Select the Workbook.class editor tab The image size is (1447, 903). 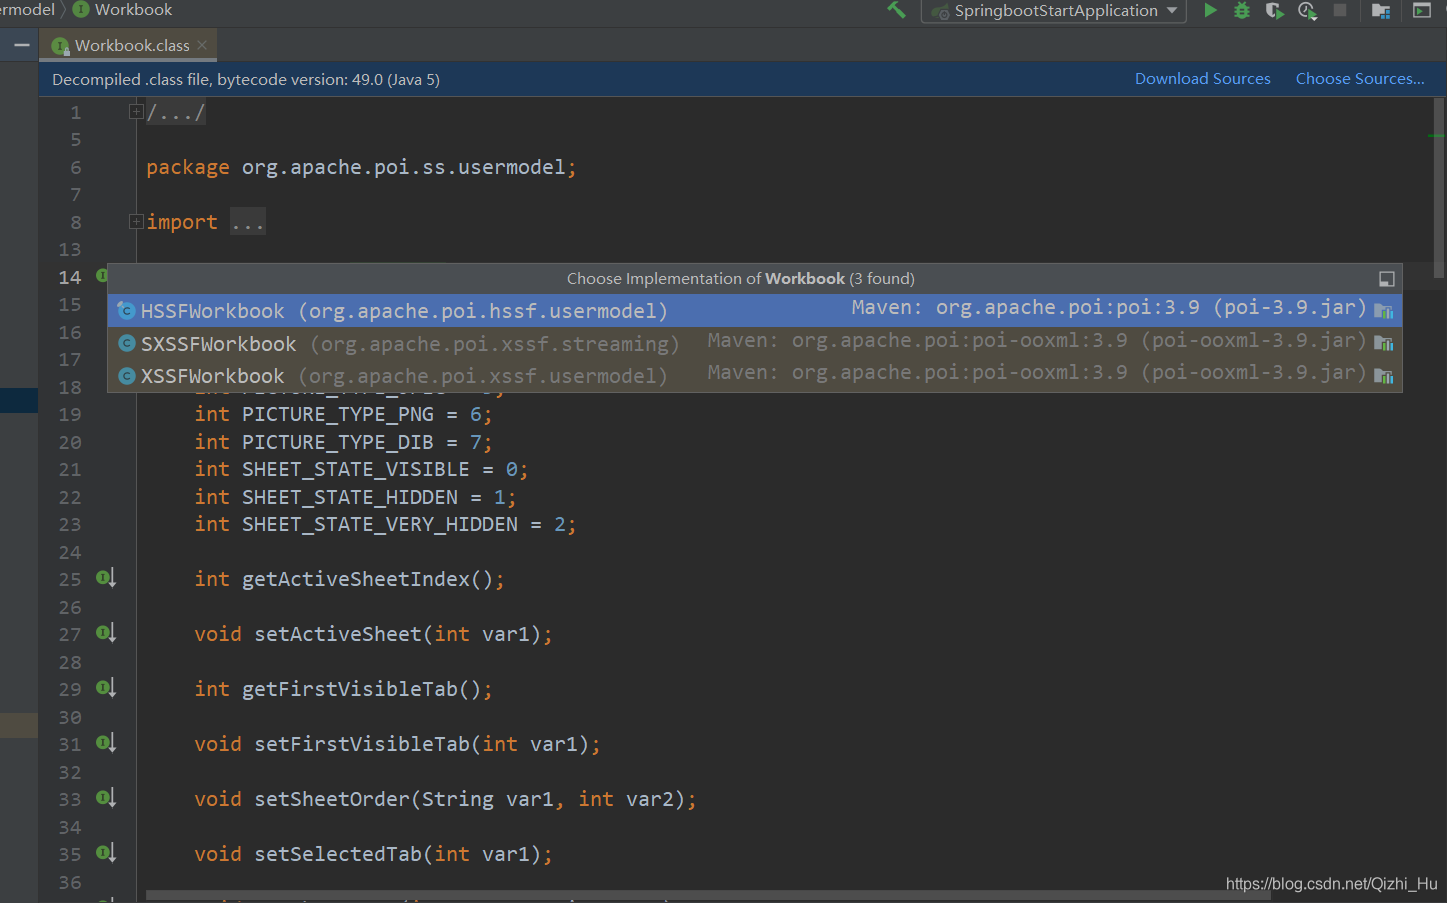click(130, 45)
